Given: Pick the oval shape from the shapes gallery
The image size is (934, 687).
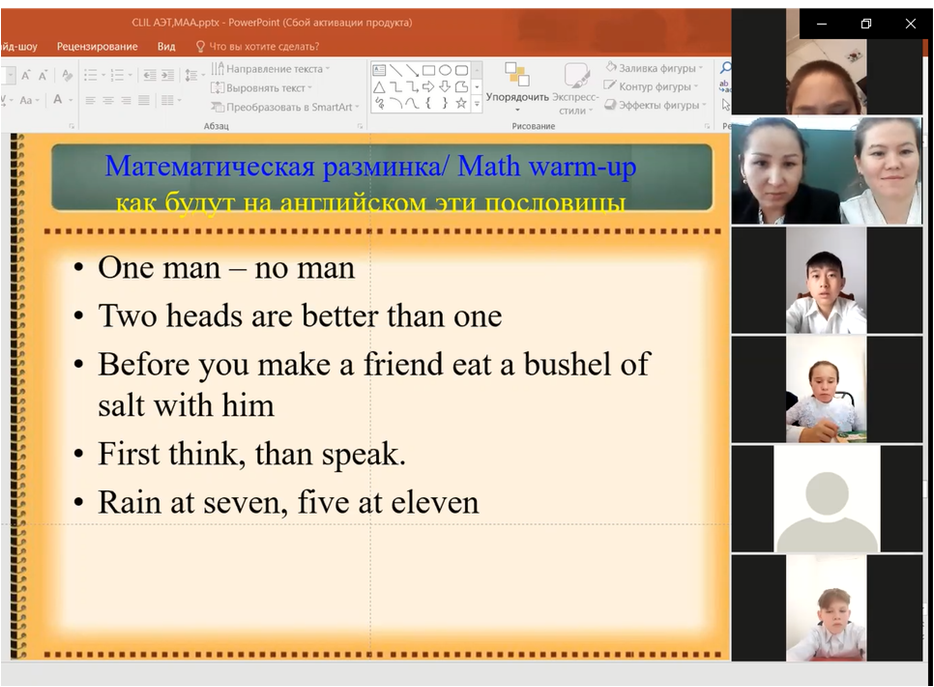Looking at the screenshot, I should [445, 70].
